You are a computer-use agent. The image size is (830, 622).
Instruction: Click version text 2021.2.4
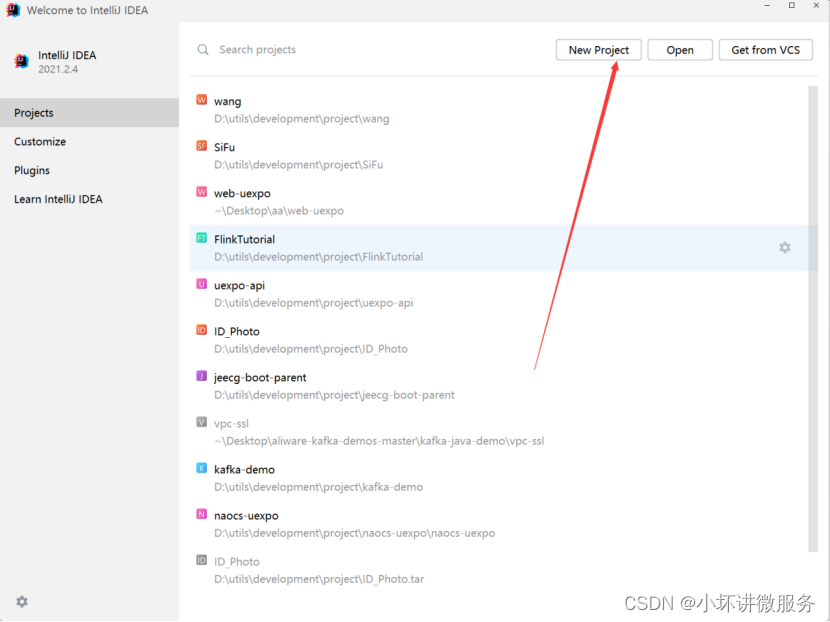click(x=58, y=69)
